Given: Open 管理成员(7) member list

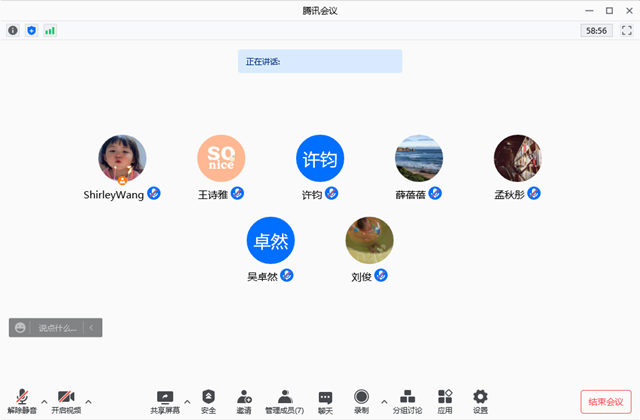Looking at the screenshot, I should coord(285,400).
